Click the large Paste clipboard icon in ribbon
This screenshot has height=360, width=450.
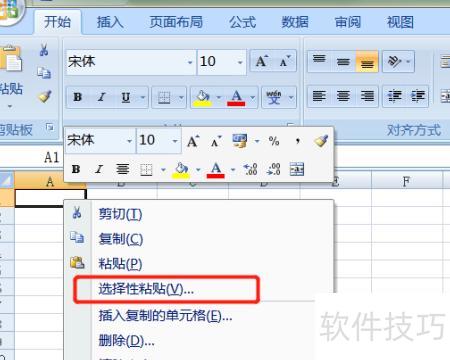click(11, 59)
